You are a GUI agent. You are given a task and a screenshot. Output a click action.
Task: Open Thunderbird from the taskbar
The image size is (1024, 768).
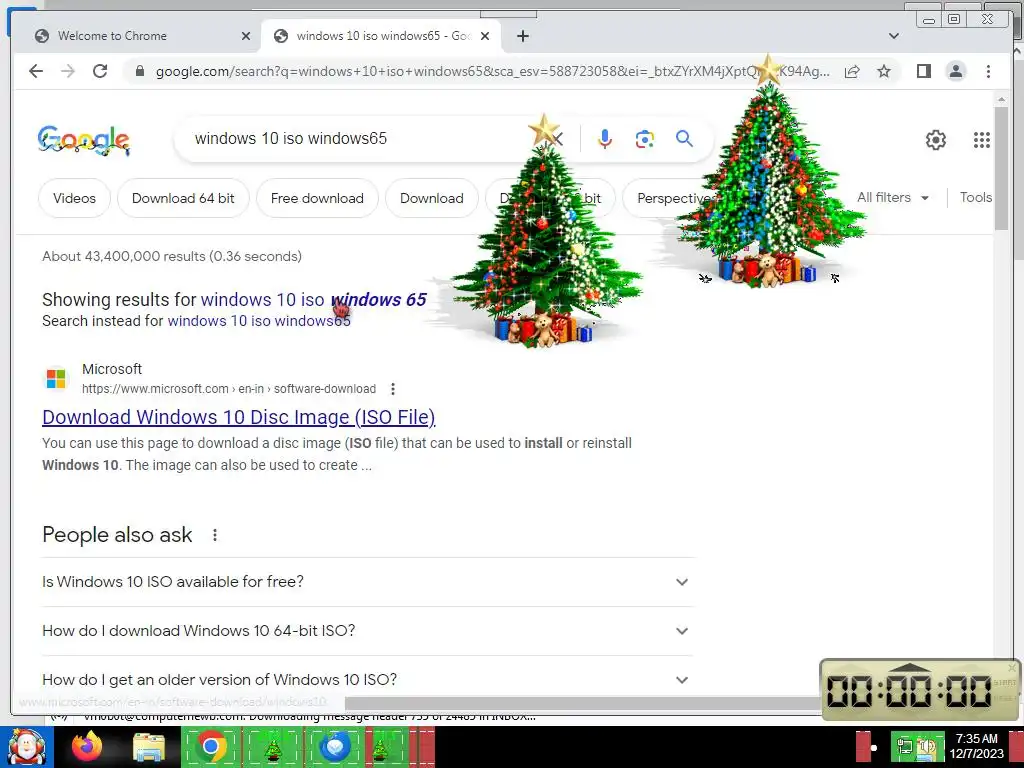(x=336, y=747)
